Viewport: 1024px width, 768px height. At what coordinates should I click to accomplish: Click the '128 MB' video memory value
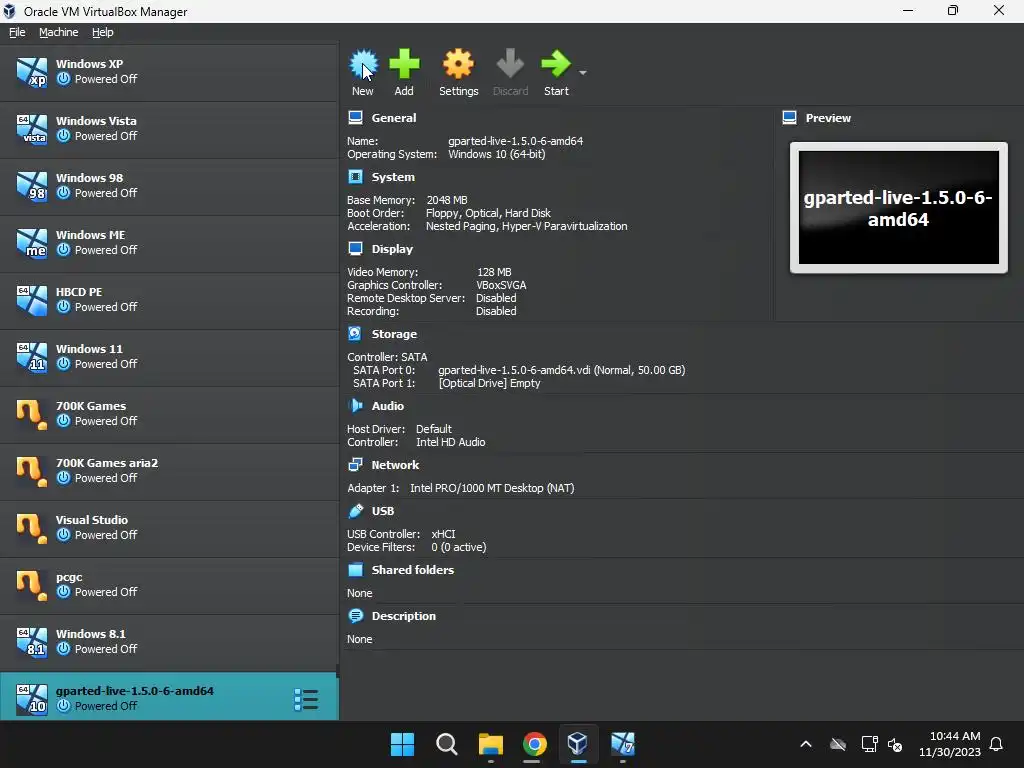(494, 272)
